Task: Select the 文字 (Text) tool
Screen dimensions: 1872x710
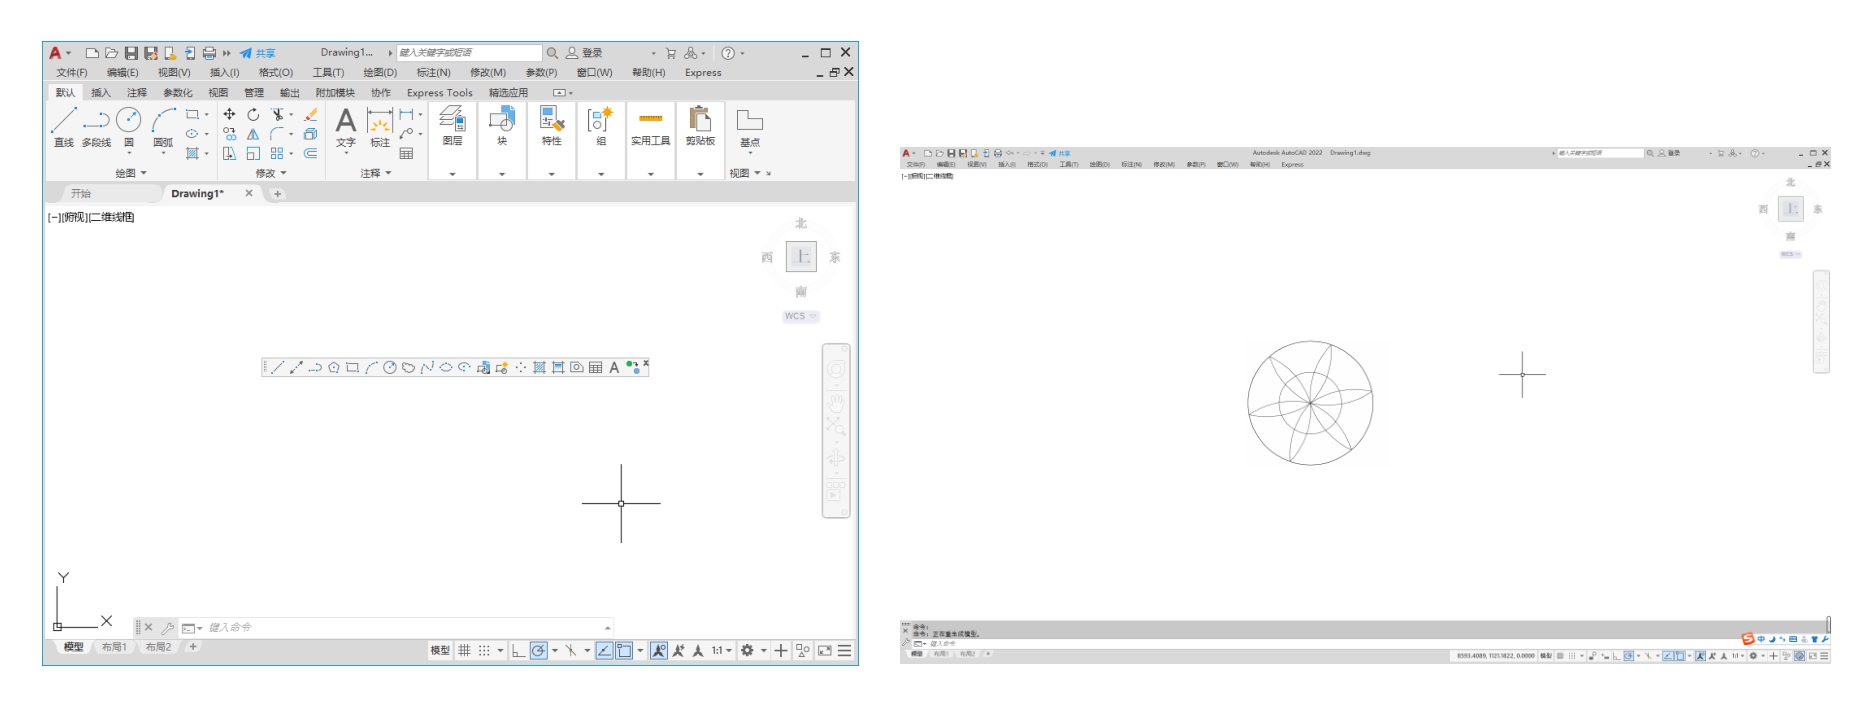Action: tap(345, 127)
